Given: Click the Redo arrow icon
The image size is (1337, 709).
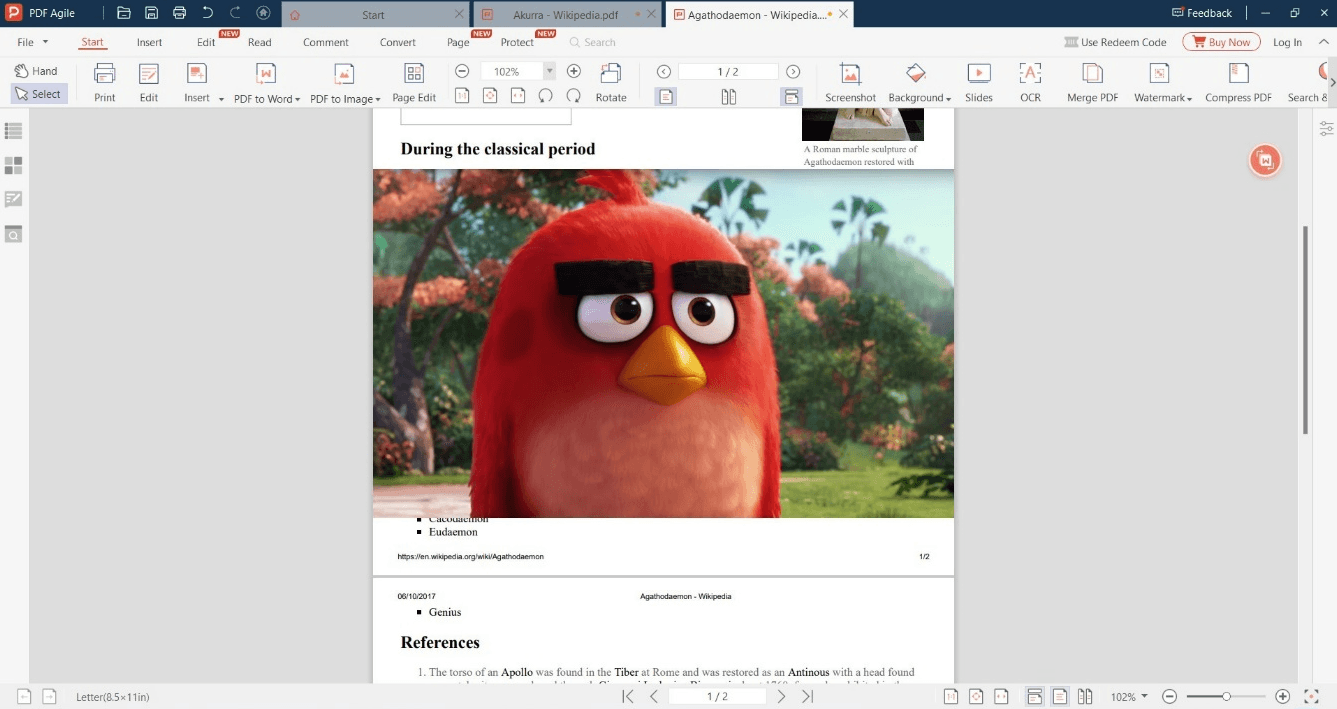Looking at the screenshot, I should (235, 13).
